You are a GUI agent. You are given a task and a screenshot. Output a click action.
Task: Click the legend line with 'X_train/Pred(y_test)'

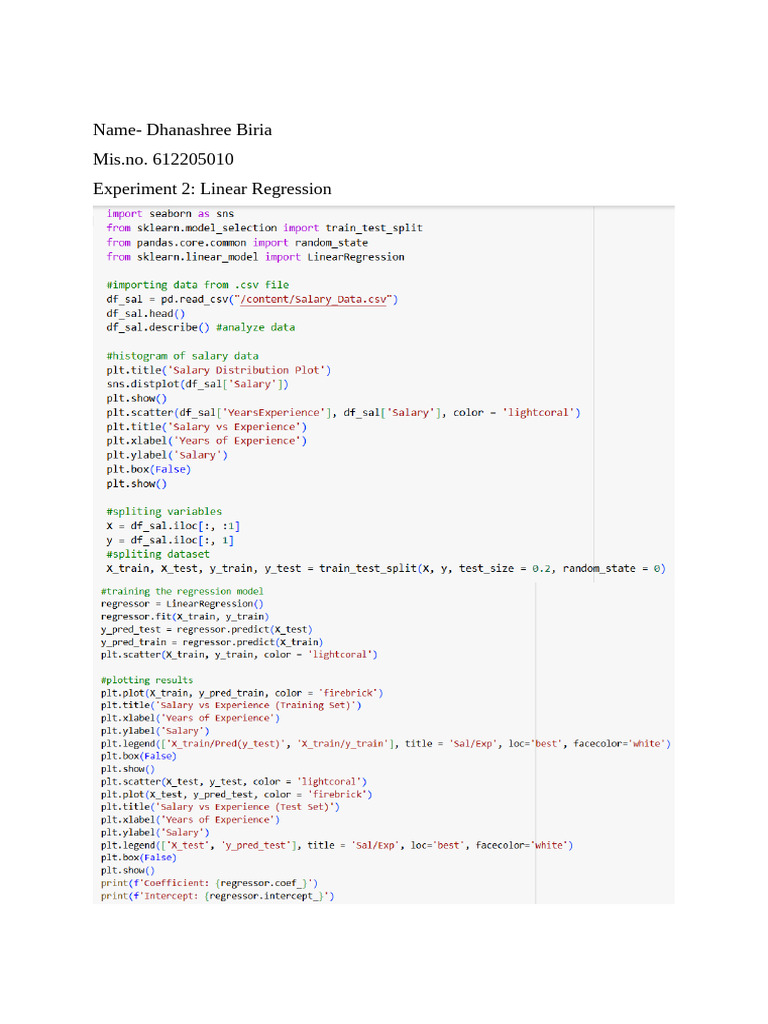[x=386, y=744]
